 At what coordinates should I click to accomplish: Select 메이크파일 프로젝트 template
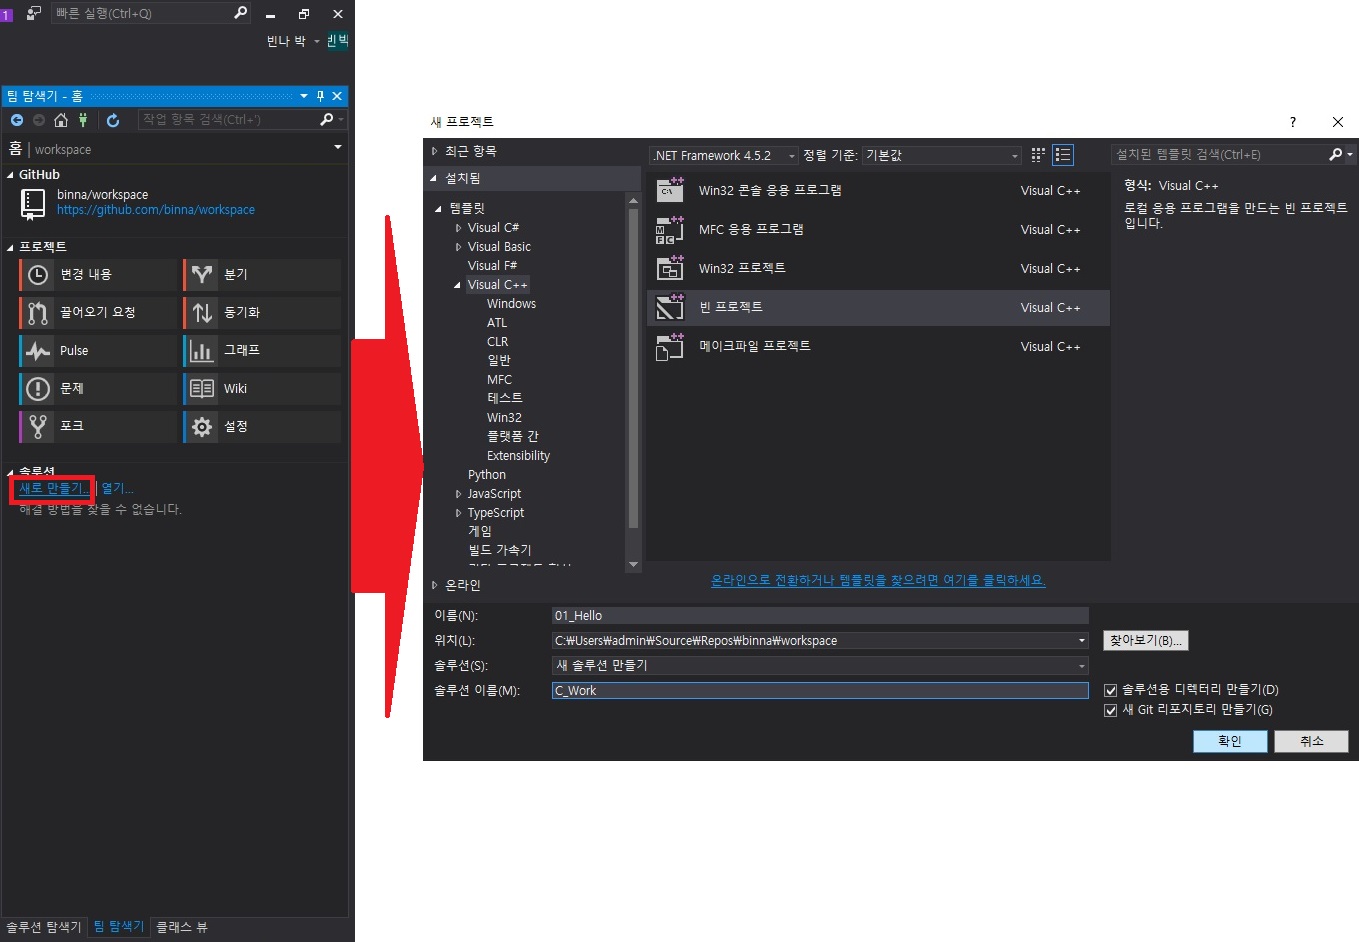pos(878,346)
